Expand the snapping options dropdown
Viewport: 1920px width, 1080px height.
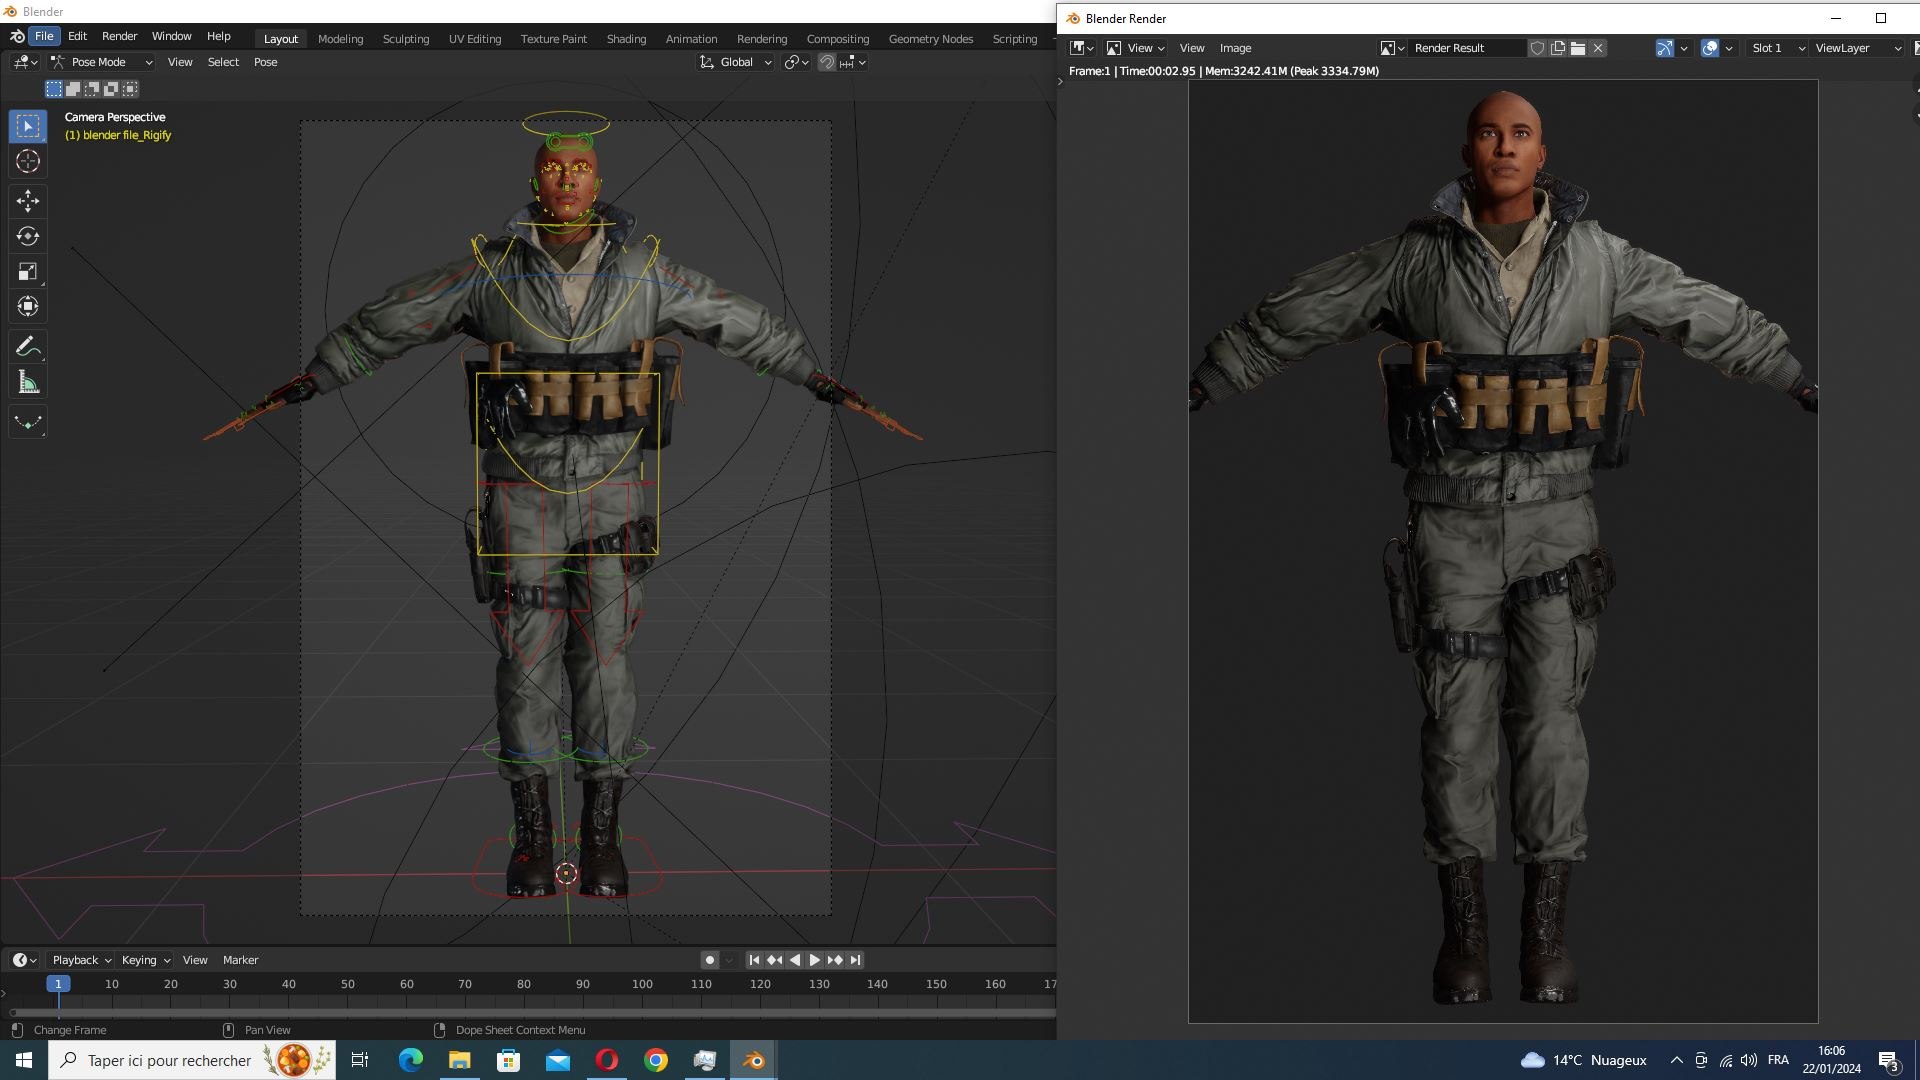click(854, 62)
